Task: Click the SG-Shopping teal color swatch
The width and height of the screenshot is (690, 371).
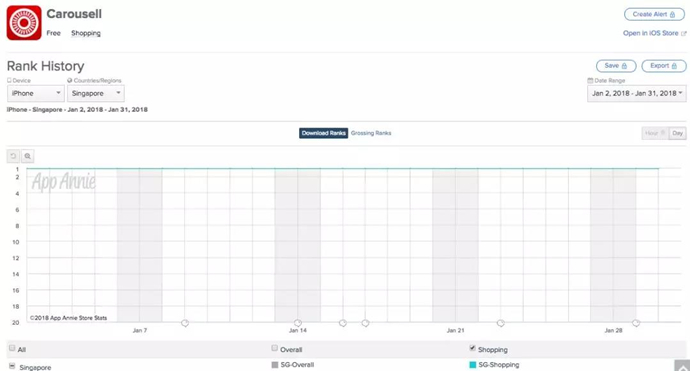Action: [473, 365]
